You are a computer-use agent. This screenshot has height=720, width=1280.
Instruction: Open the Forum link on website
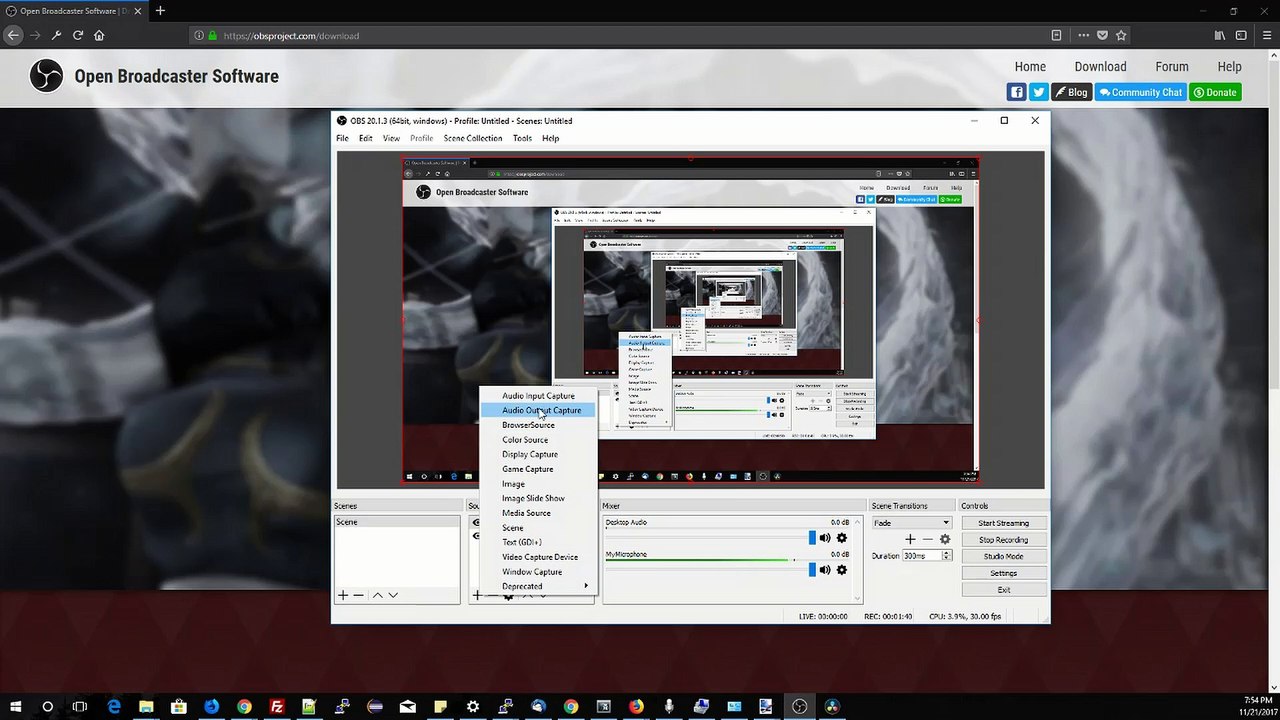pyautogui.click(x=1172, y=67)
